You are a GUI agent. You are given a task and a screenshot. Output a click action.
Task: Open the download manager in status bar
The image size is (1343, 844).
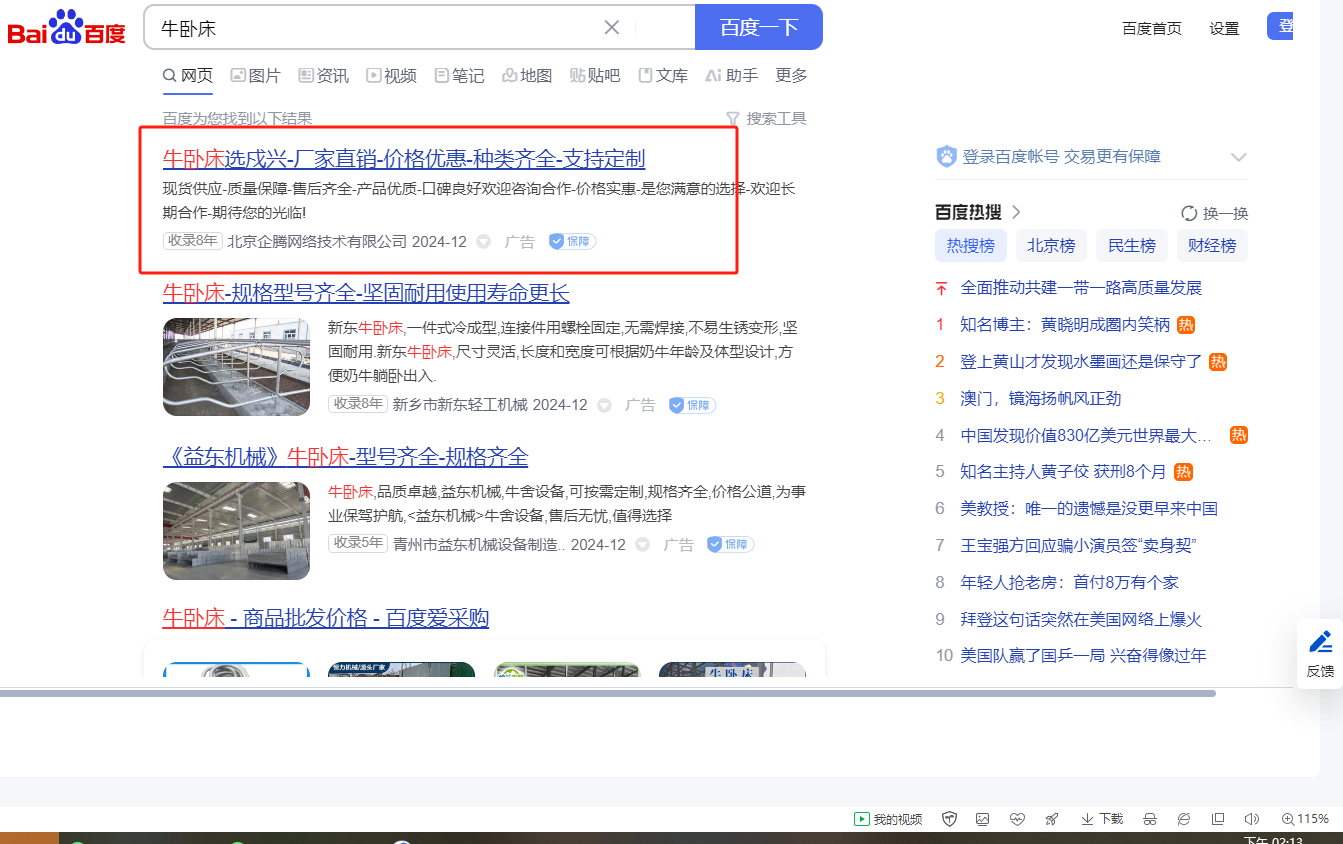[x=1102, y=819]
